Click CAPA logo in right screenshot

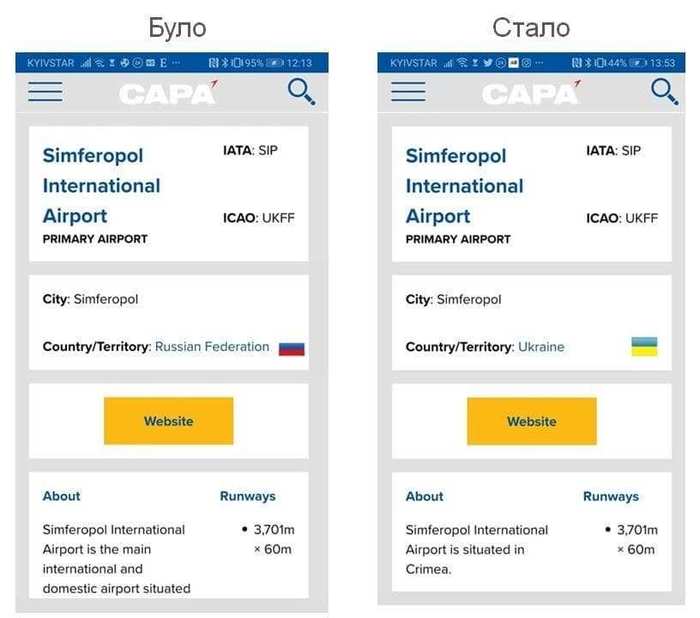(531, 93)
